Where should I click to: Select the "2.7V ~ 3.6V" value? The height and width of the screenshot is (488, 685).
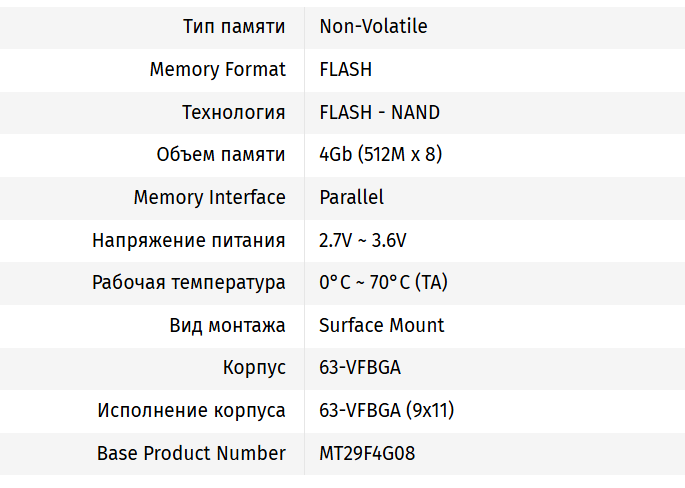363,240
